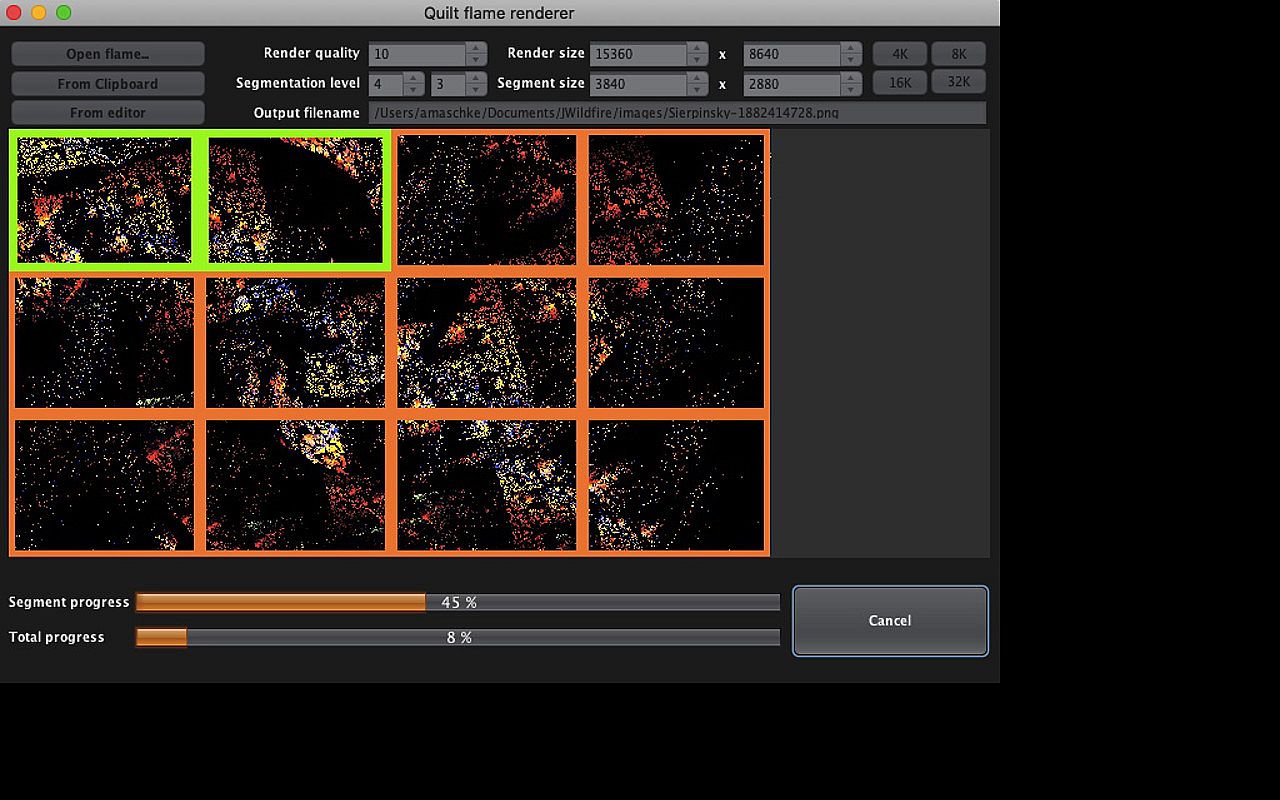The height and width of the screenshot is (800, 1280).
Task: Click the Segment size width field
Action: tap(638, 84)
